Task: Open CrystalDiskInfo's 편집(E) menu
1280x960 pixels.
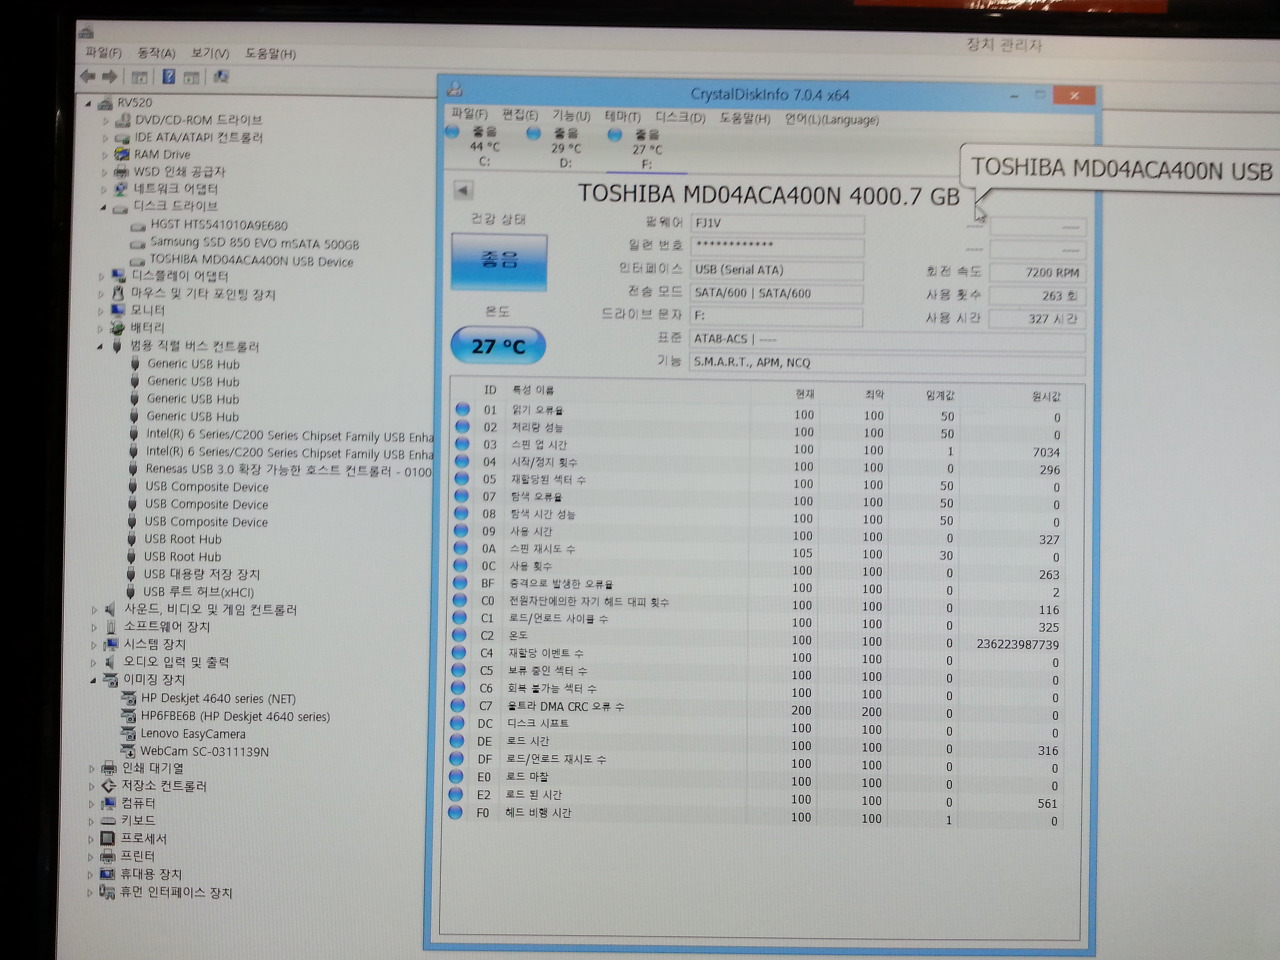Action: click(x=520, y=115)
